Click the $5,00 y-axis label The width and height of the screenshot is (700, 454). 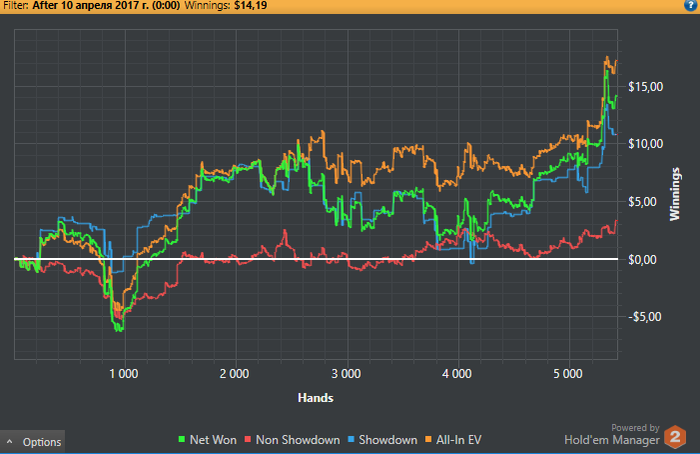pos(642,202)
